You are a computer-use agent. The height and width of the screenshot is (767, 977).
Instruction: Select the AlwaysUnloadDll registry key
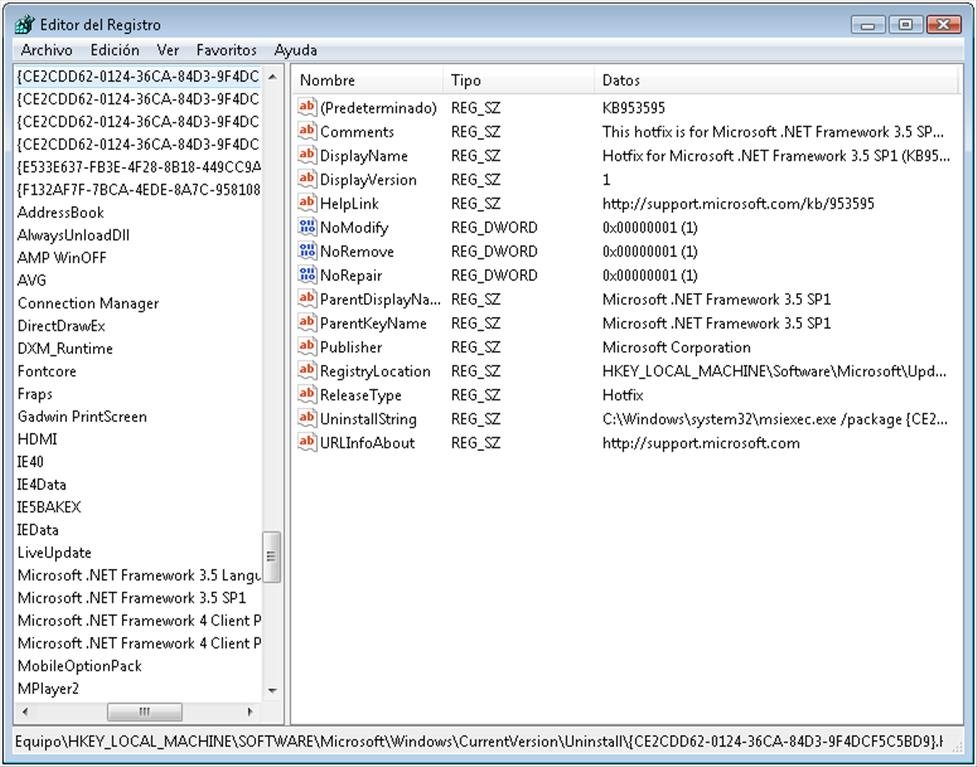(74, 235)
